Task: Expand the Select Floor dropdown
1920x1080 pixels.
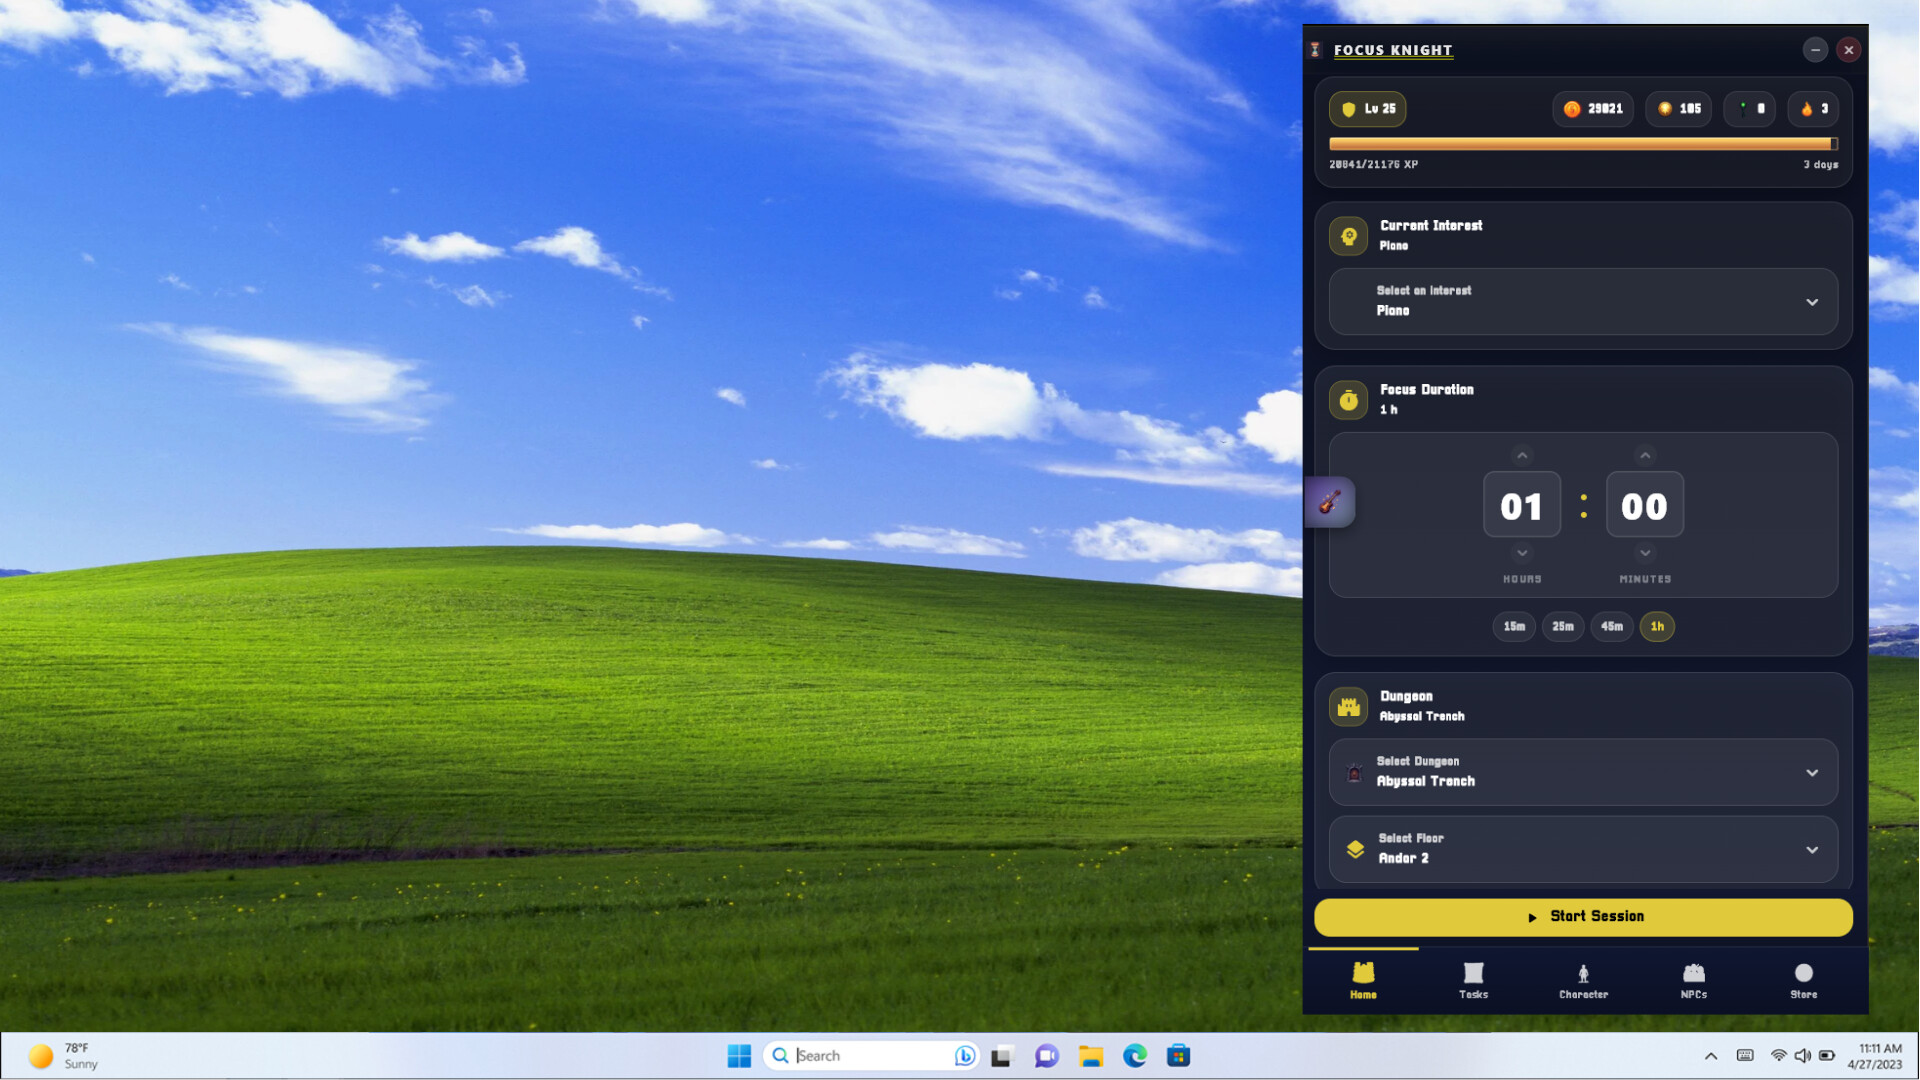Action: pos(1582,849)
